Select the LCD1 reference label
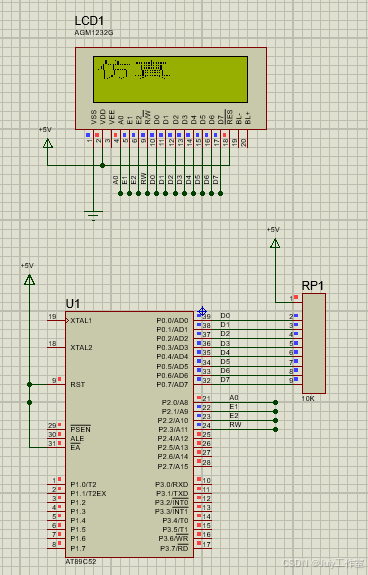 89,21
